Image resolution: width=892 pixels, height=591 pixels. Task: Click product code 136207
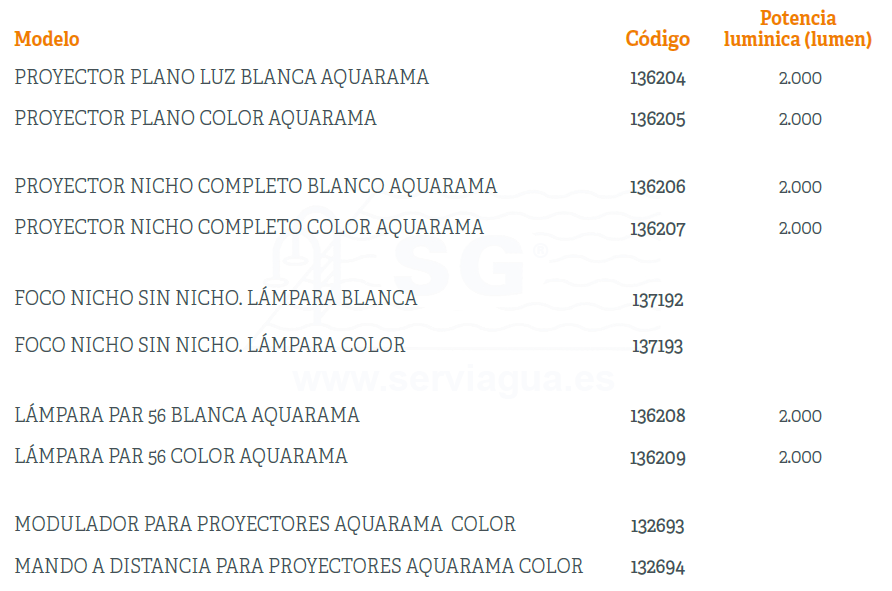(x=657, y=229)
